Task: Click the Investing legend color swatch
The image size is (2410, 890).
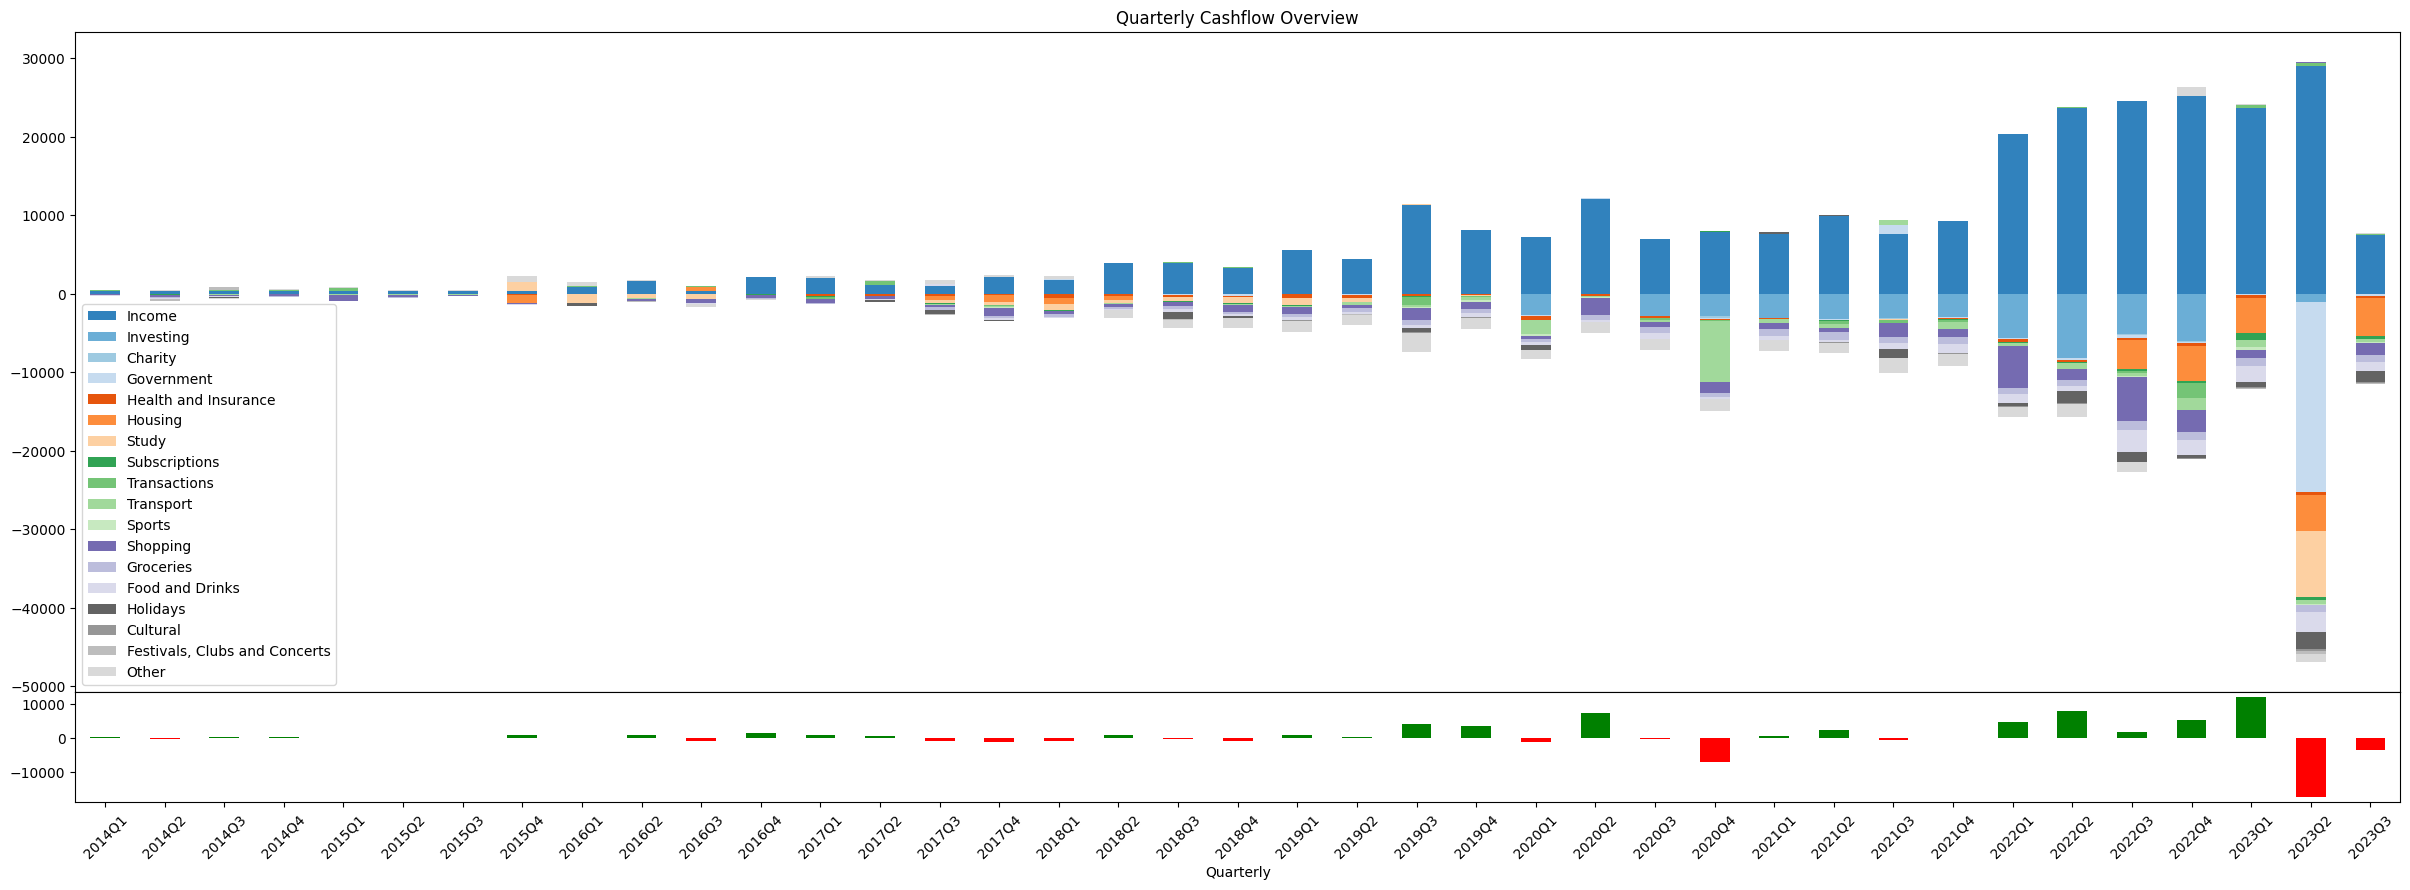Action: [102, 337]
